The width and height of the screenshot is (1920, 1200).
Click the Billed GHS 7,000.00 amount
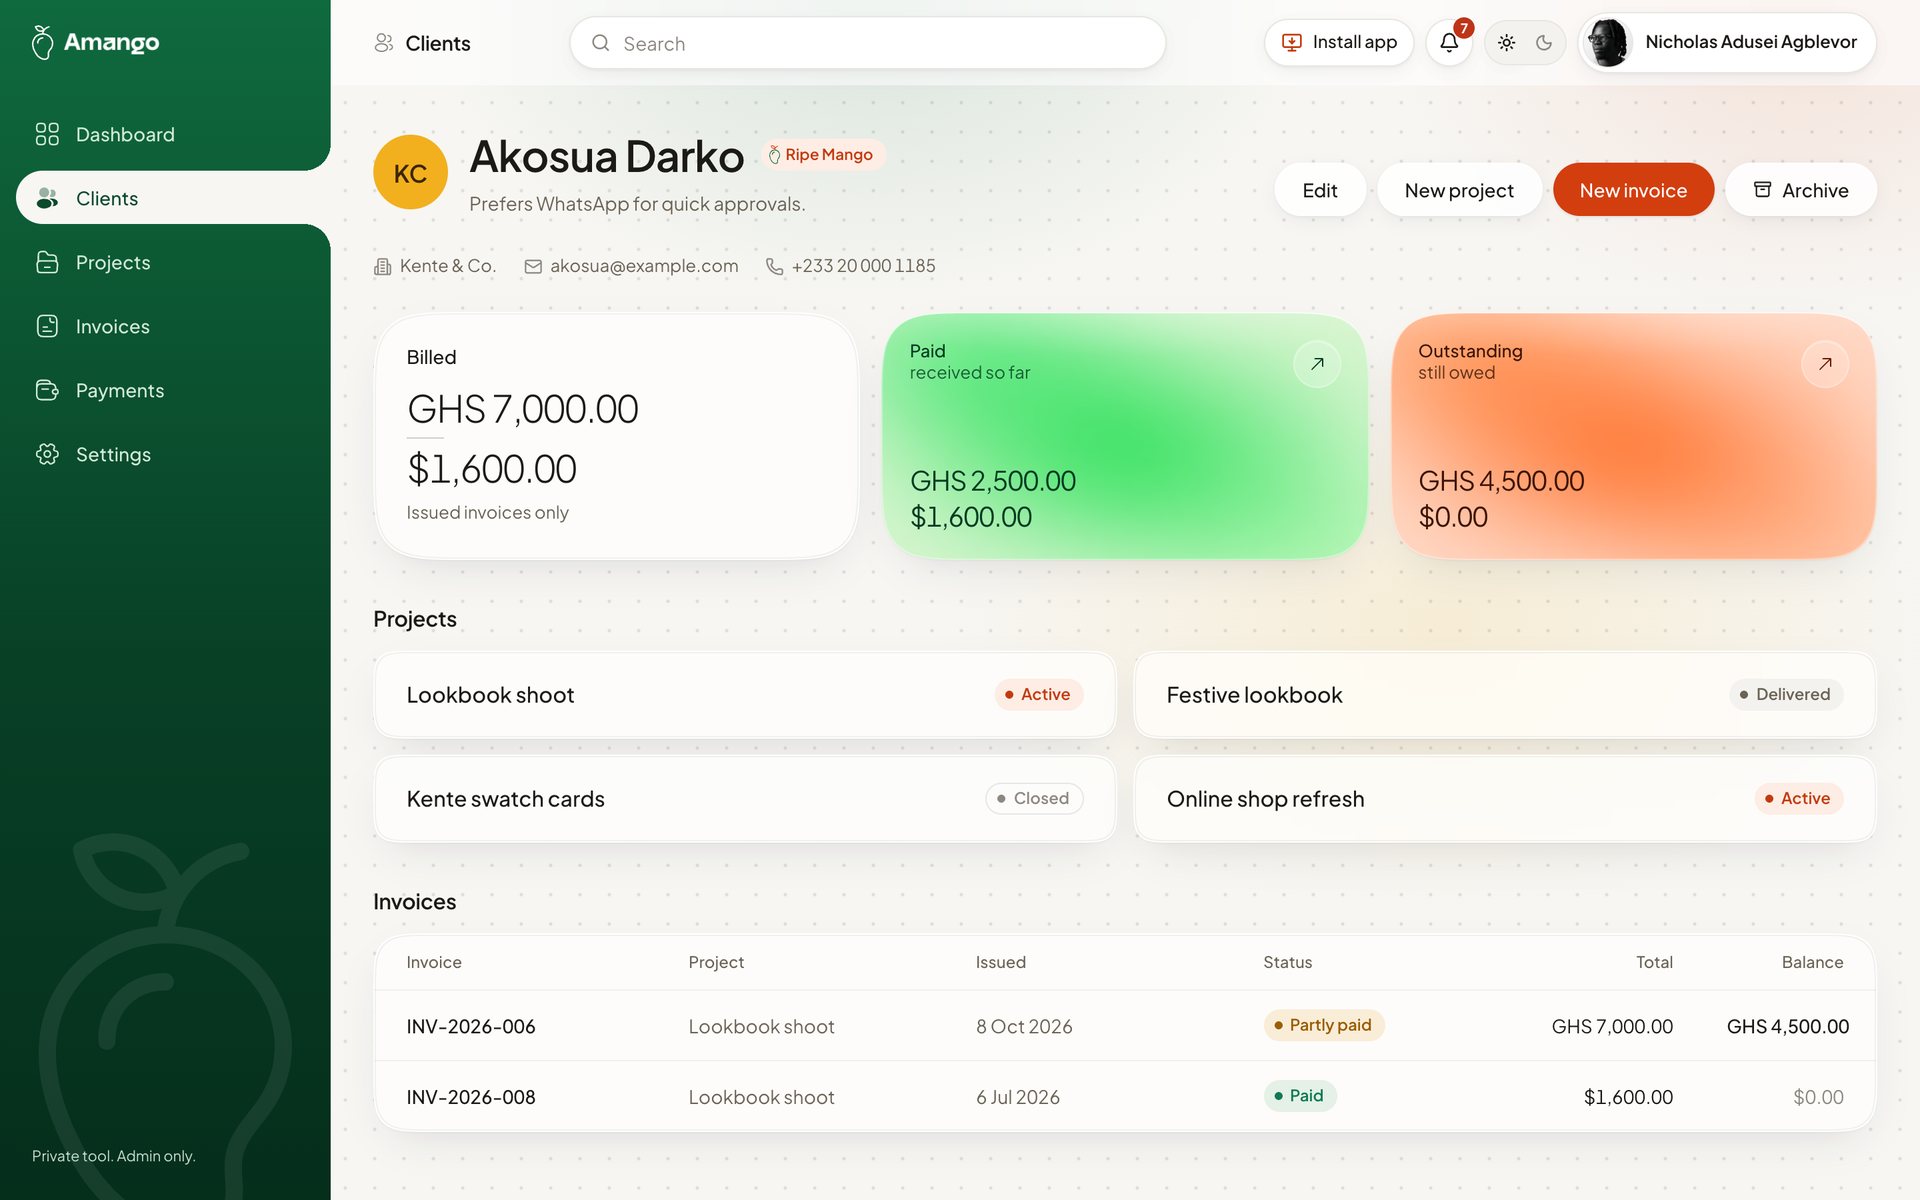tap(522, 409)
